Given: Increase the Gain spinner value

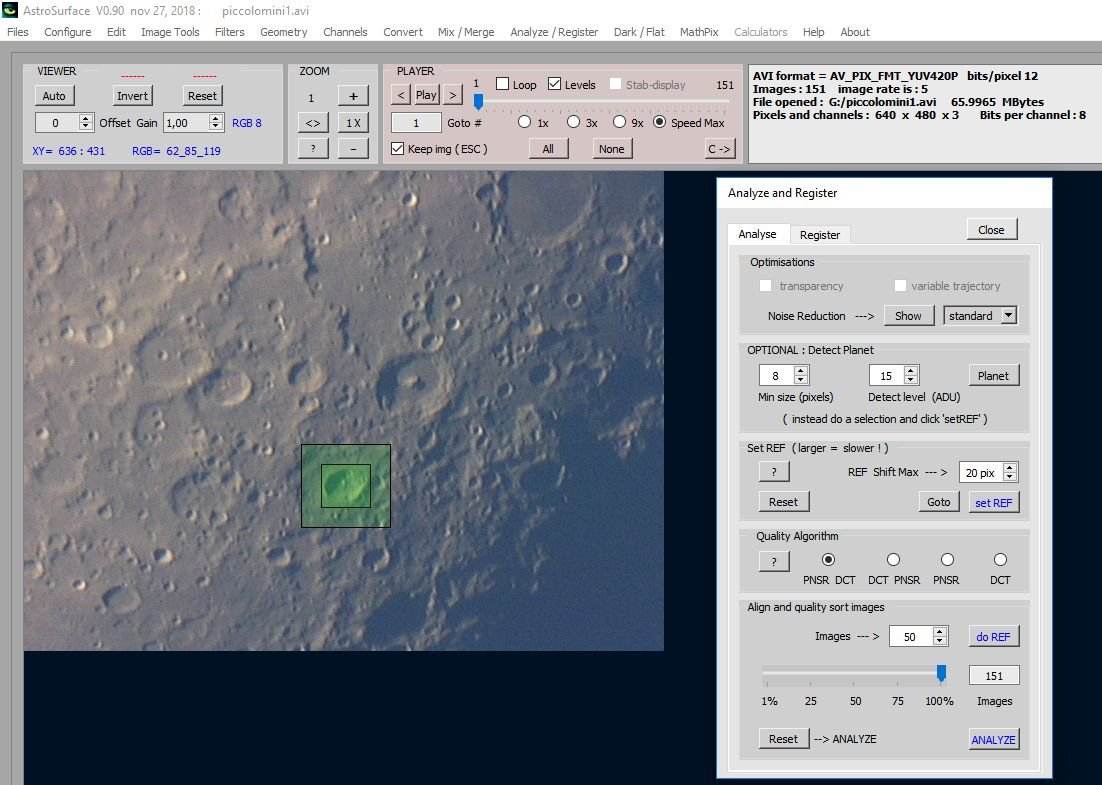Looking at the screenshot, I should tap(215, 118).
